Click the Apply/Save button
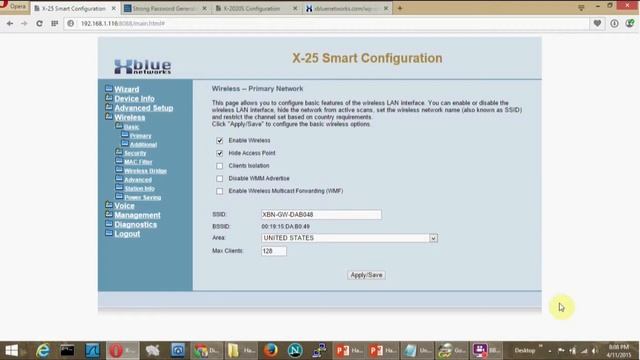The height and width of the screenshot is (360, 640). 366,275
